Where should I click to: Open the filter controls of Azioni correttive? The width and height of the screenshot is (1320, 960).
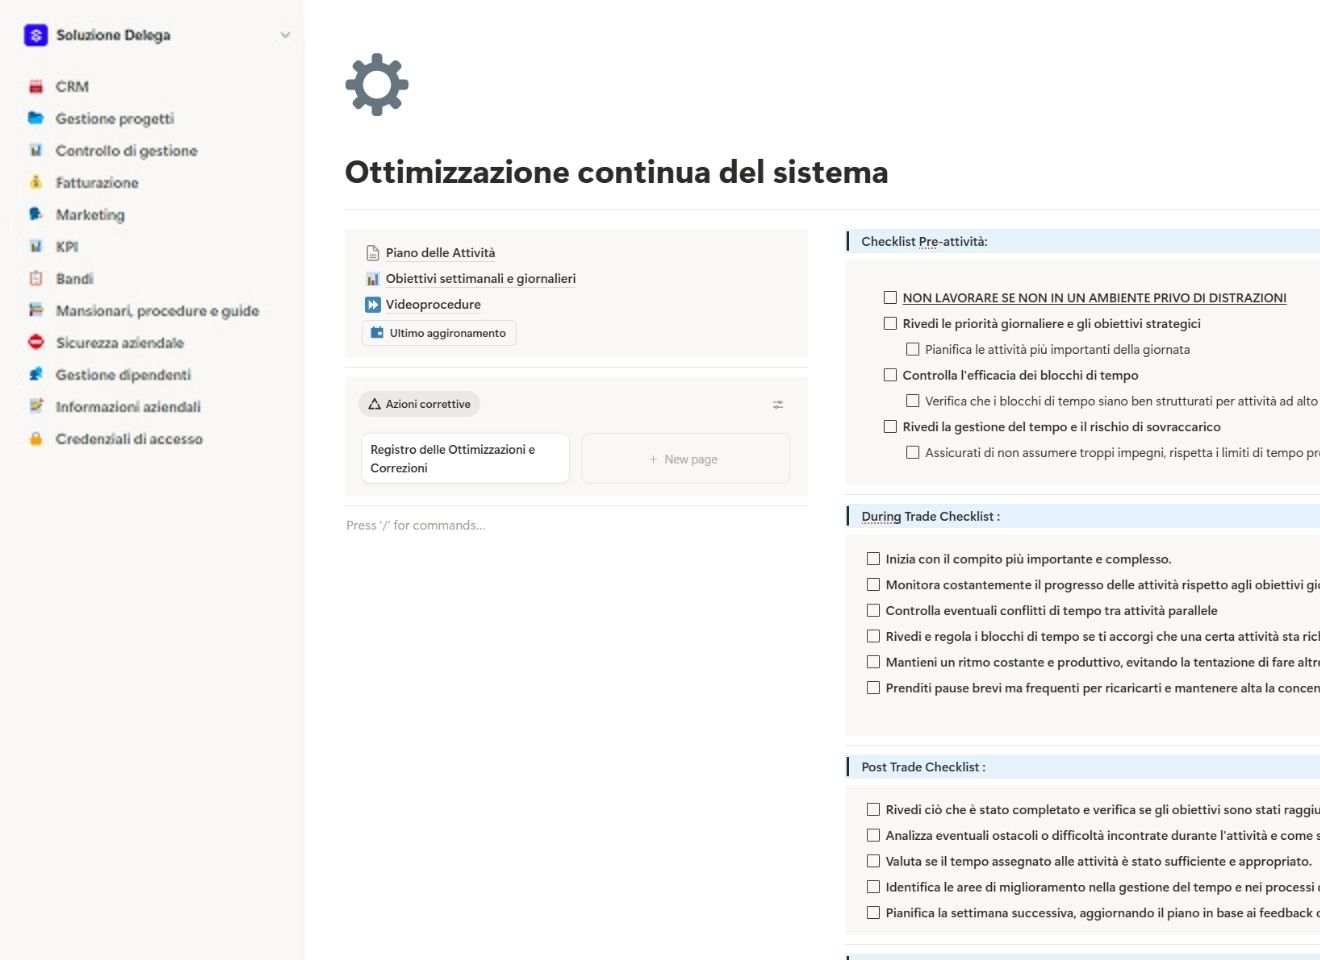coord(778,404)
